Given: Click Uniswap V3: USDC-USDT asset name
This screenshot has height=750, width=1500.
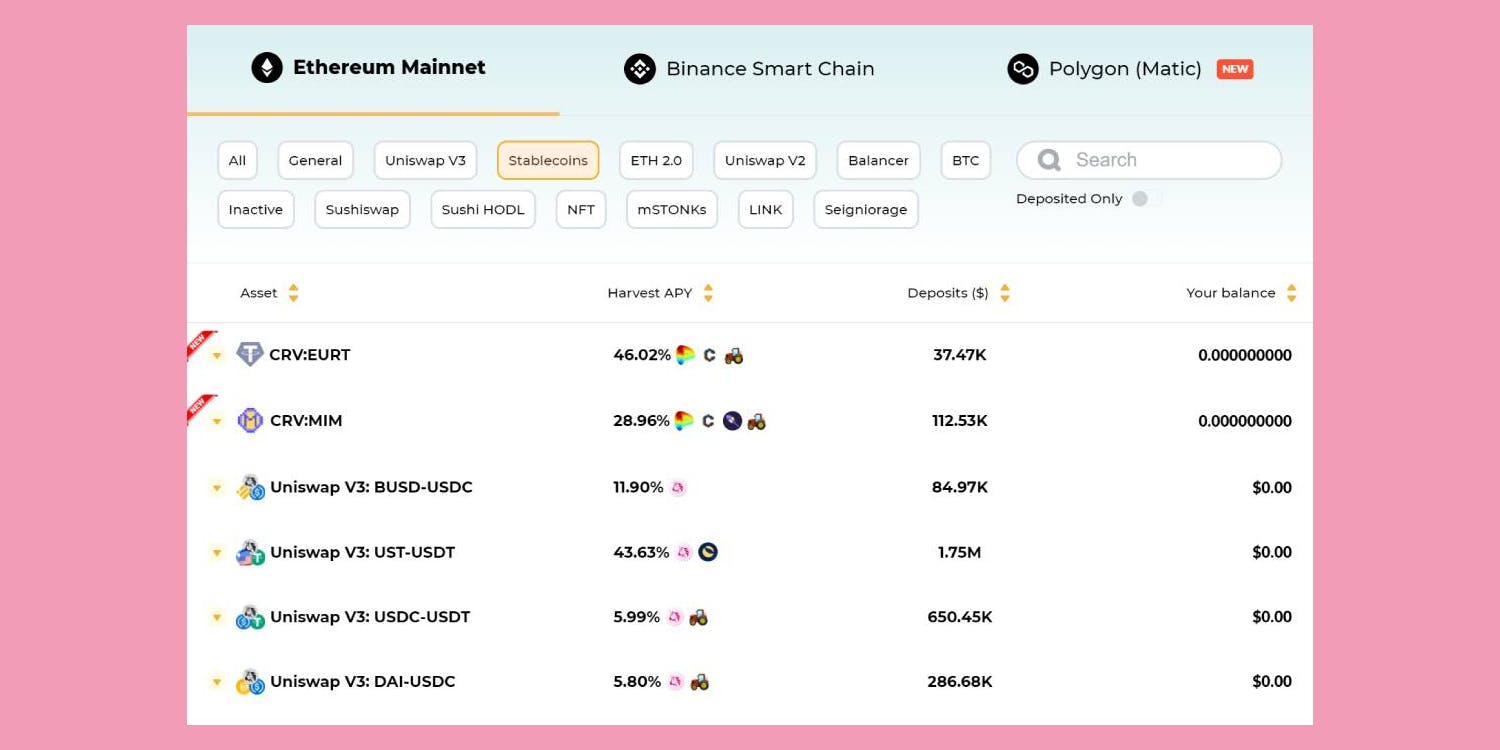Looking at the screenshot, I should (370, 617).
